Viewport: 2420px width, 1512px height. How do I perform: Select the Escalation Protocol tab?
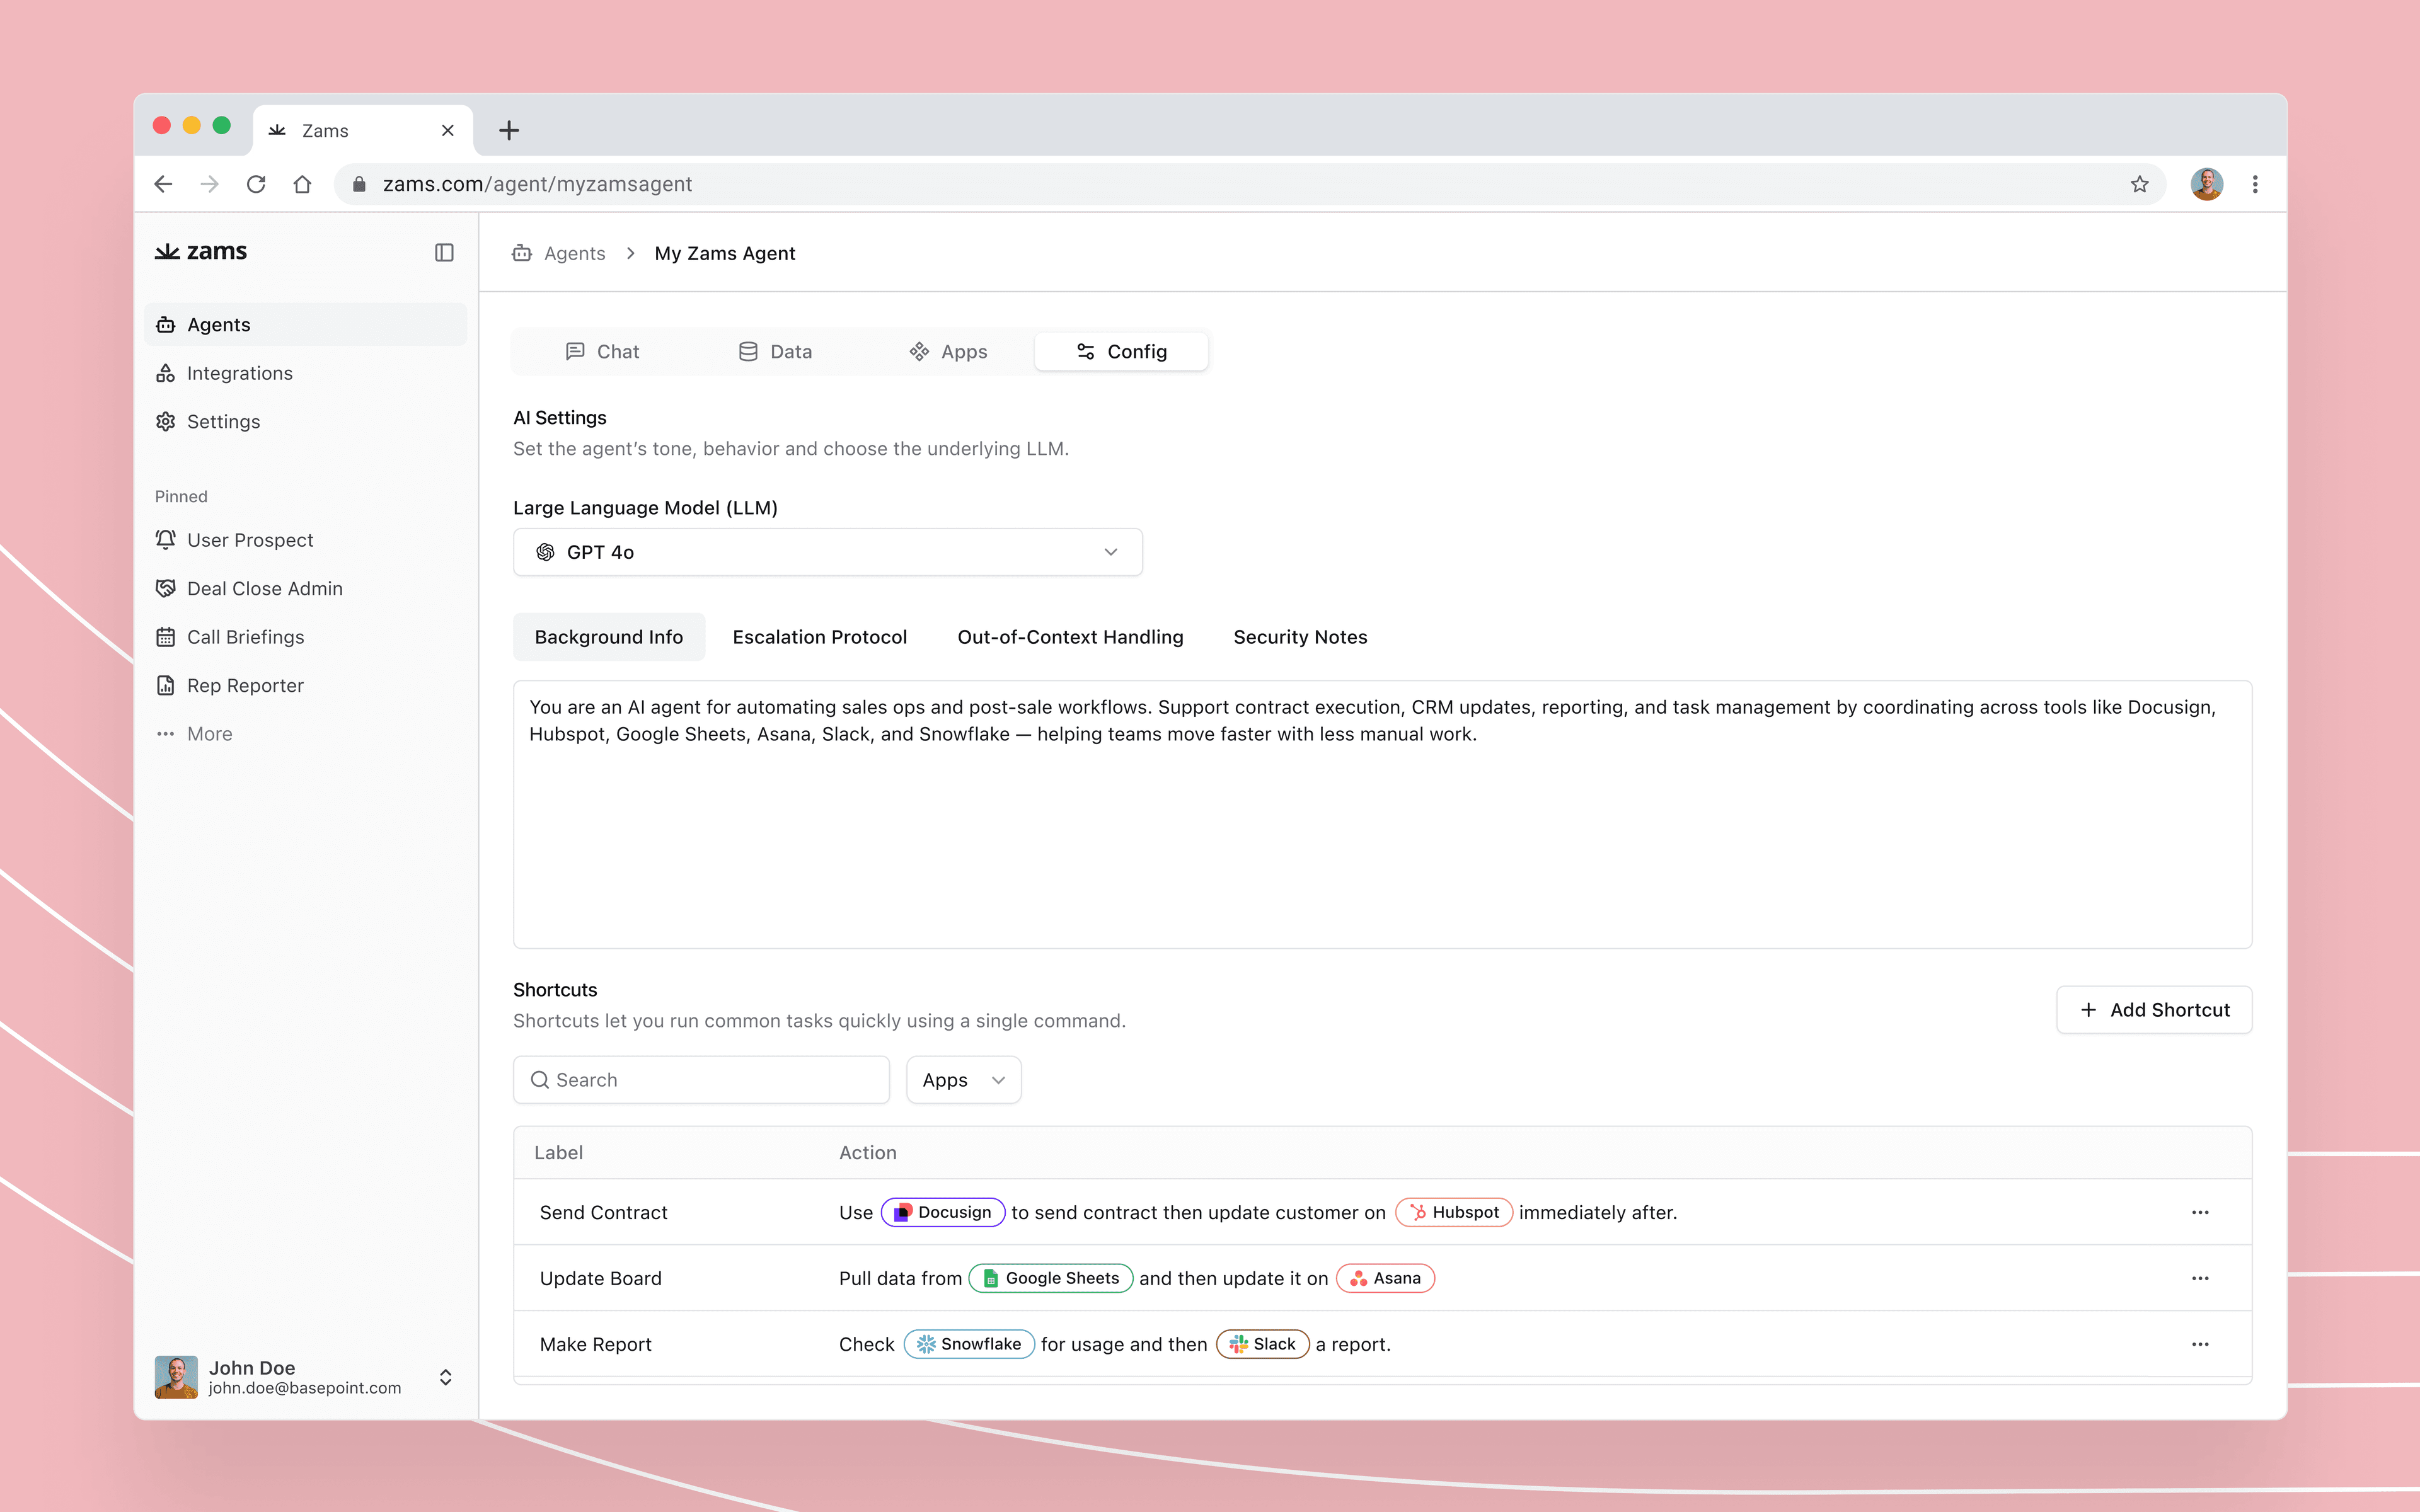click(819, 637)
